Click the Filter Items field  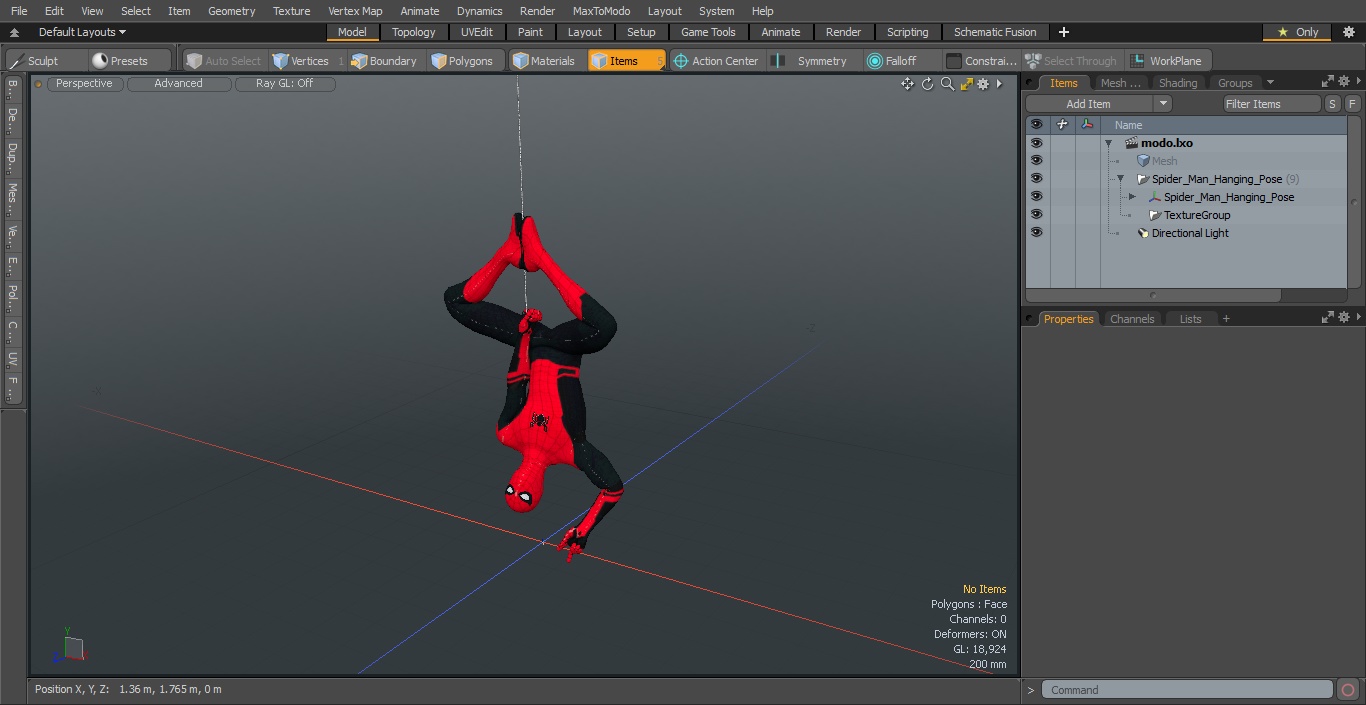[1272, 104]
